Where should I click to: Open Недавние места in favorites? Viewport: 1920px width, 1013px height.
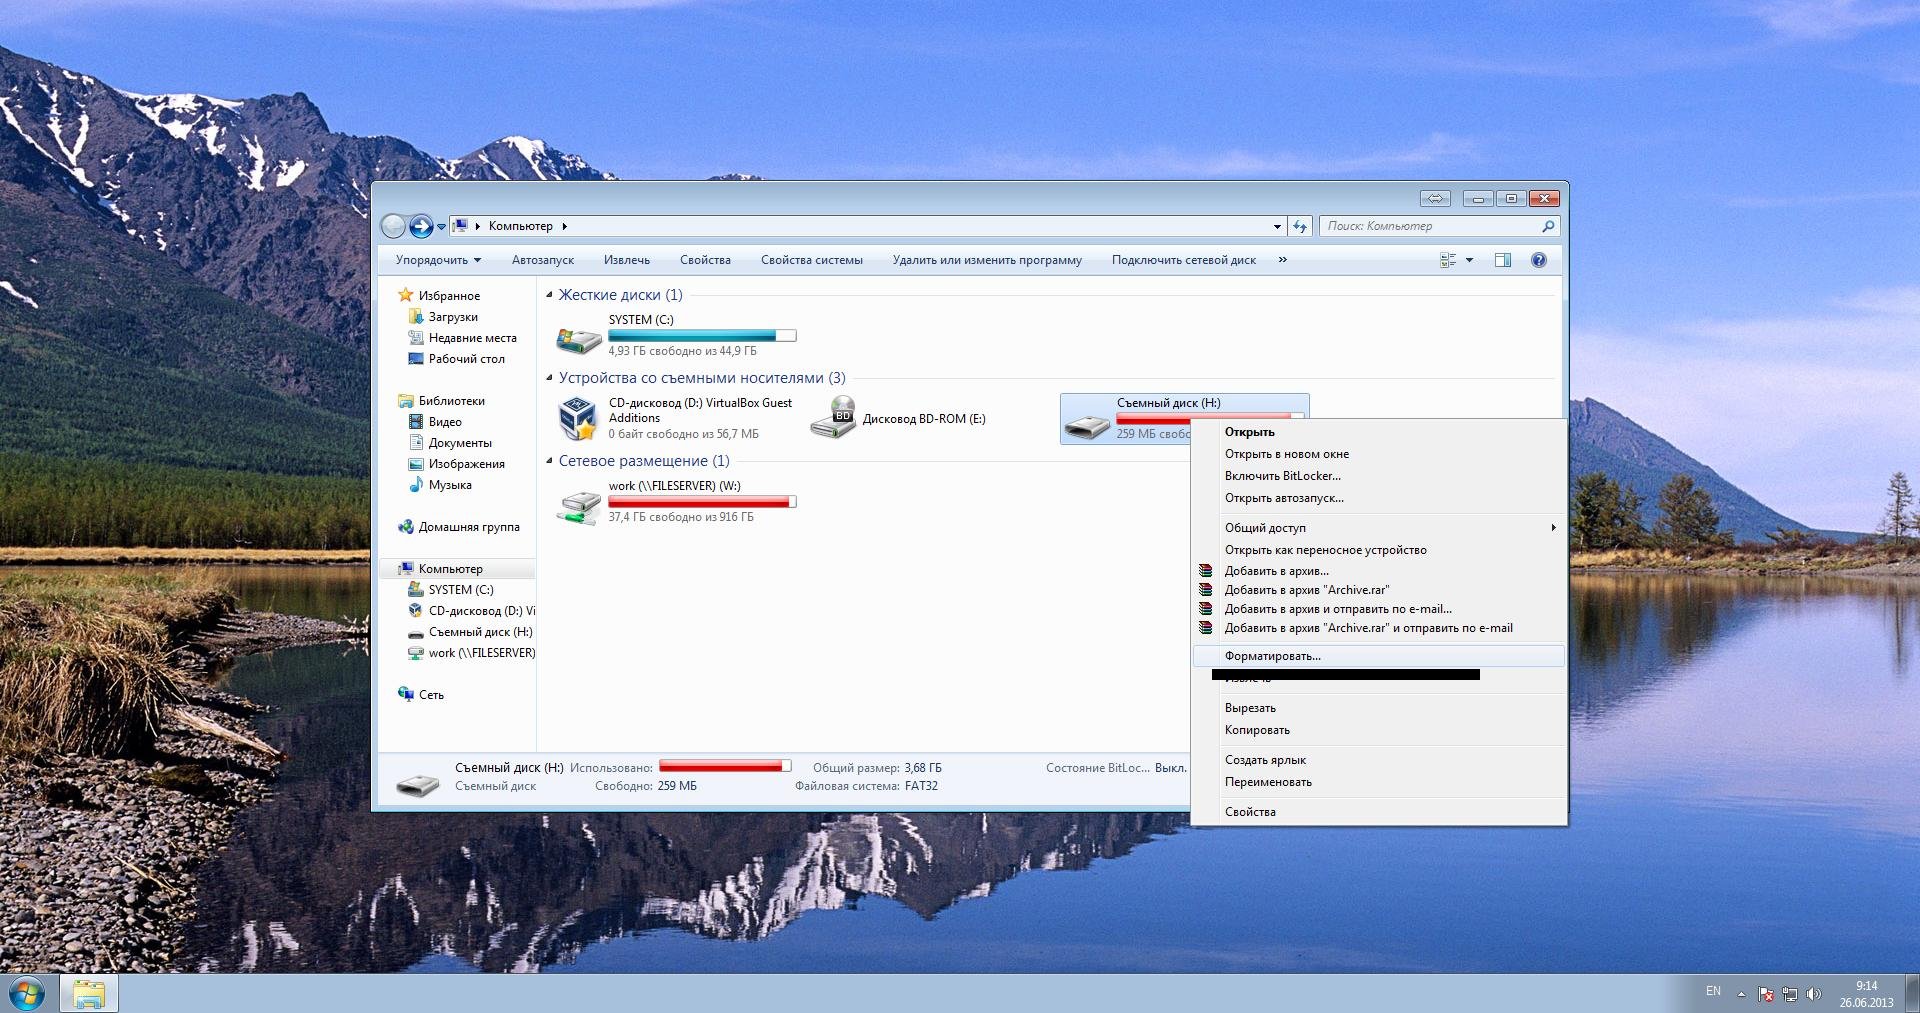472,338
